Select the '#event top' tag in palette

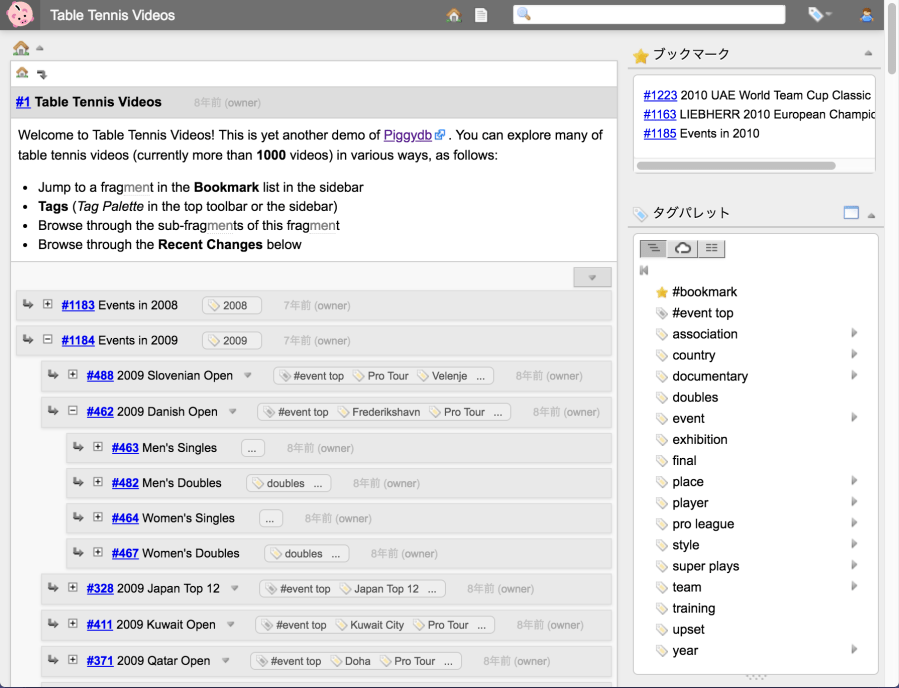point(702,313)
